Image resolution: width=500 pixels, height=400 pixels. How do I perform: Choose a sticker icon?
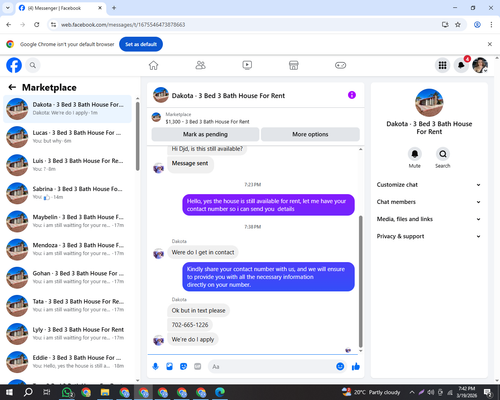click(x=183, y=367)
